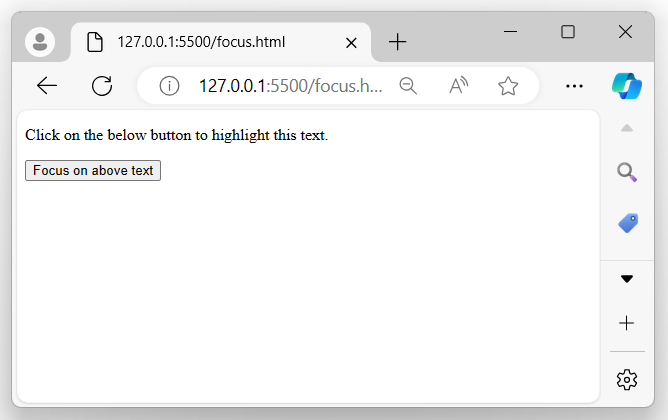Click the sidebar down arrow

627,279
